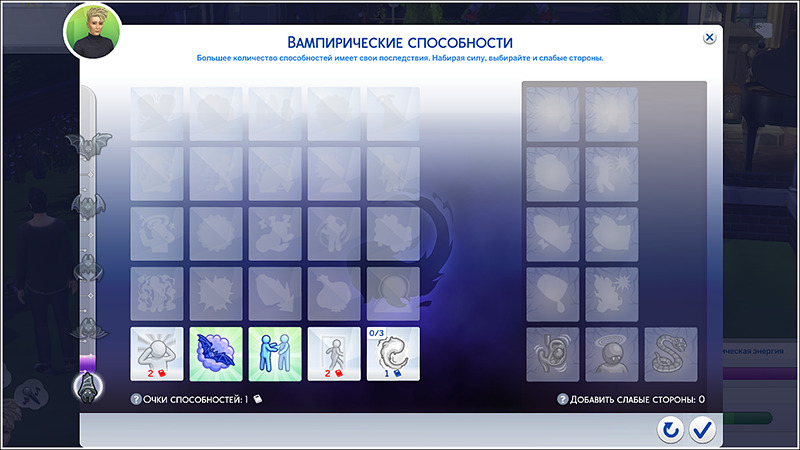This screenshot has width=800, height=450.
Task: Select the sim walking through doorway power
Action: point(334,354)
